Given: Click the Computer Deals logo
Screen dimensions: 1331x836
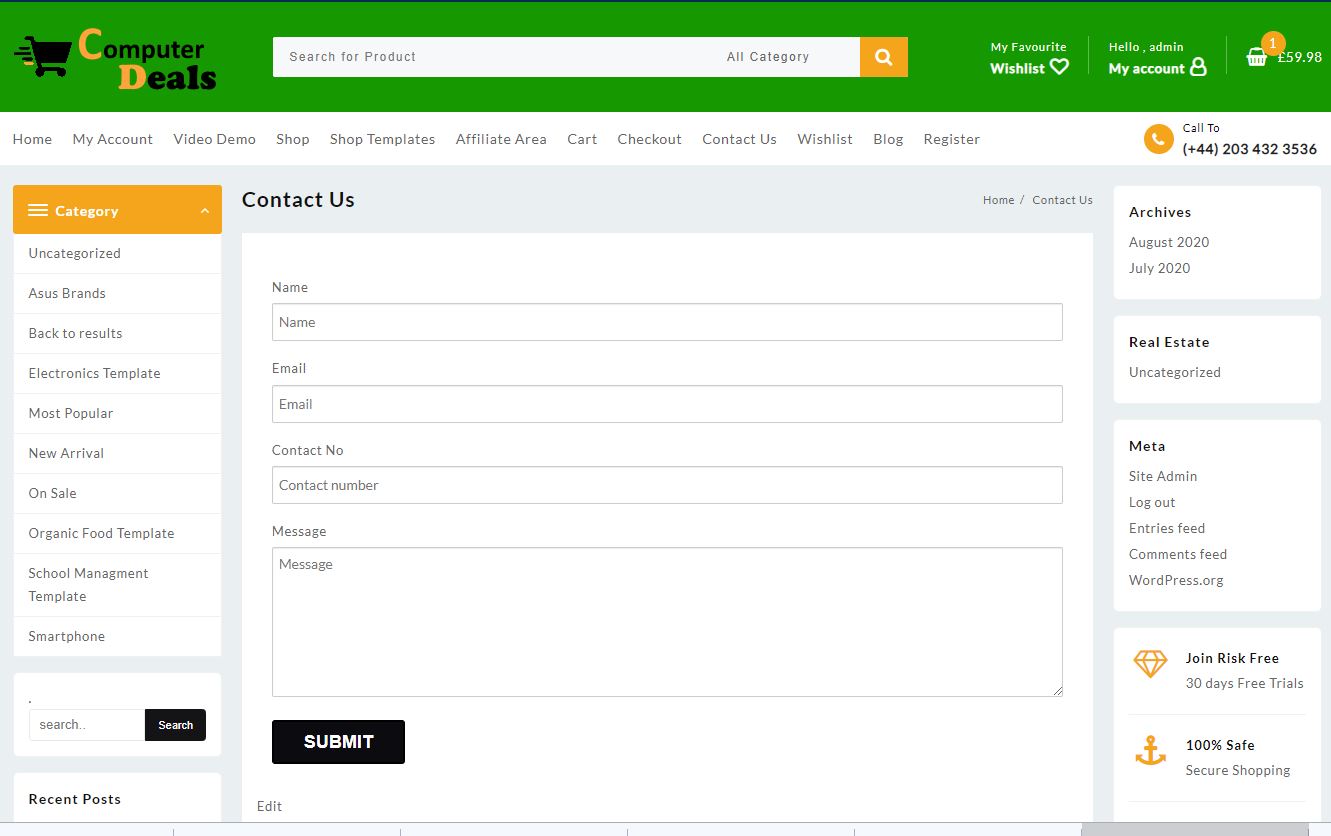Looking at the screenshot, I should (x=116, y=58).
